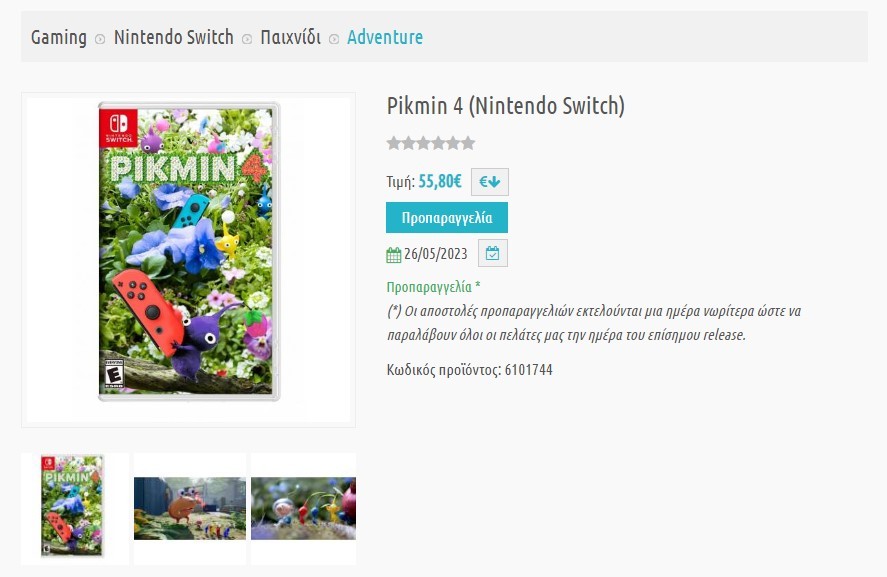Select the third thumbnail with blue Pikmin
The image size is (887, 577).
coord(304,508)
